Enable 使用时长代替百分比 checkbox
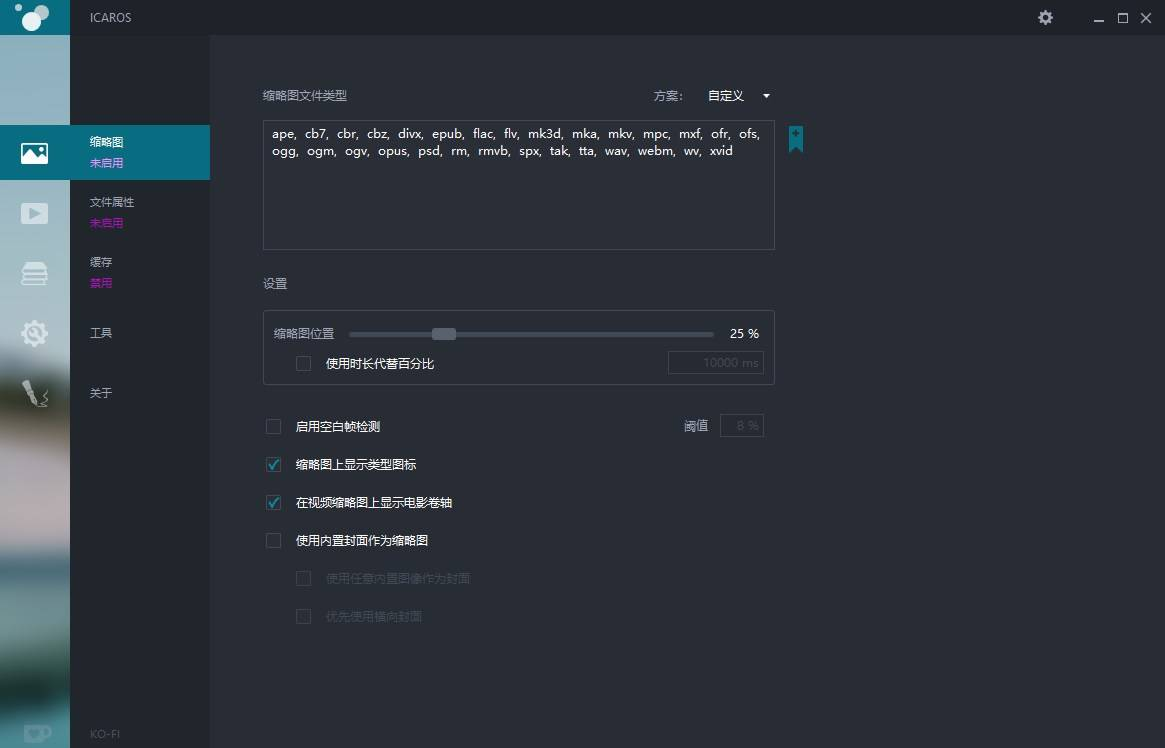This screenshot has width=1165, height=748. (x=303, y=363)
